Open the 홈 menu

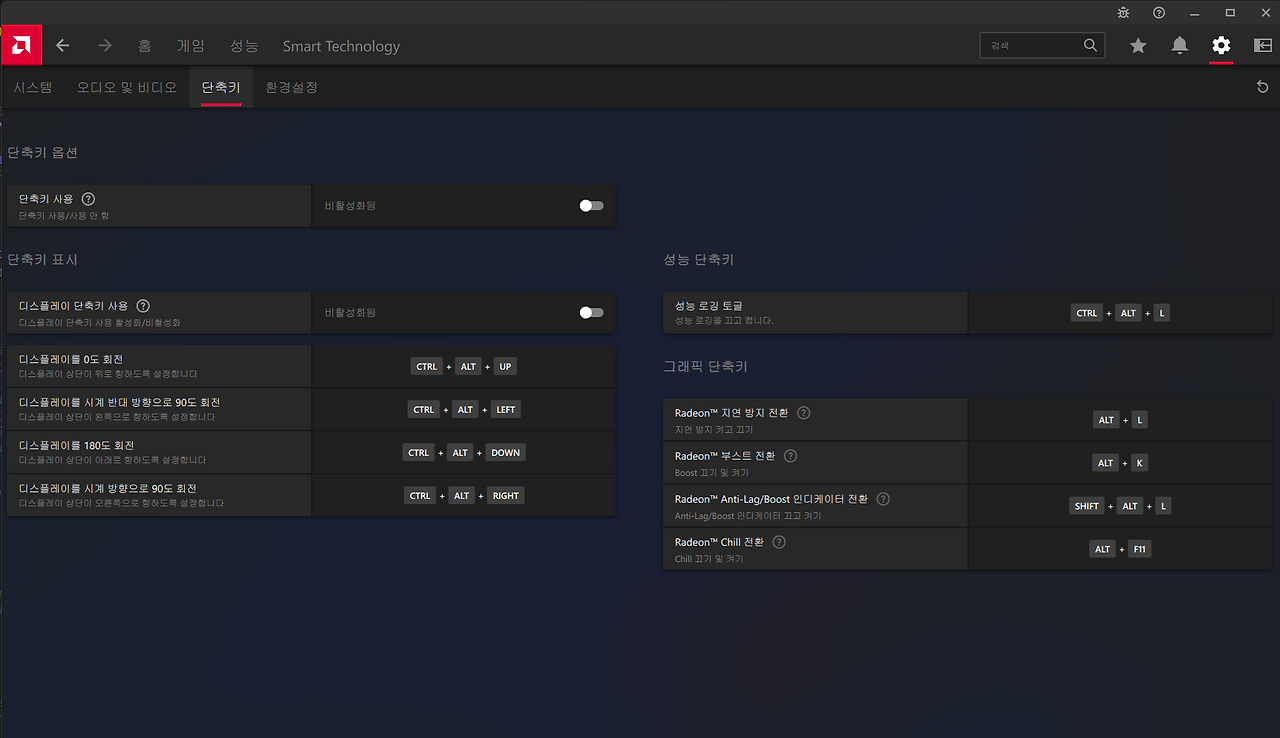tap(145, 46)
